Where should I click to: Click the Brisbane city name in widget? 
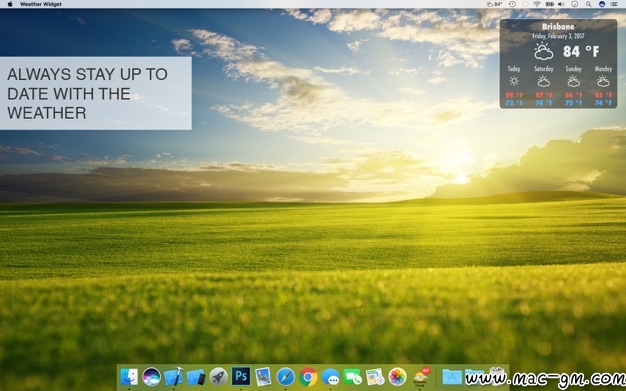click(x=558, y=27)
